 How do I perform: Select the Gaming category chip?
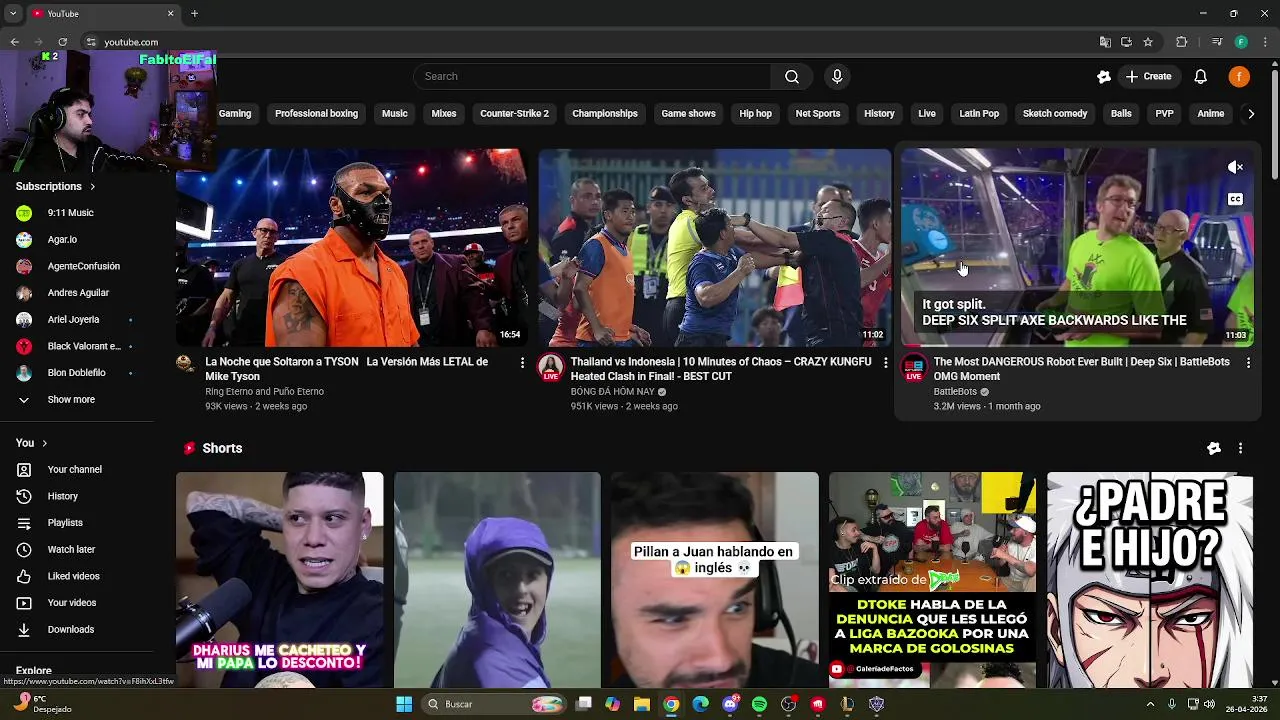[x=235, y=114]
